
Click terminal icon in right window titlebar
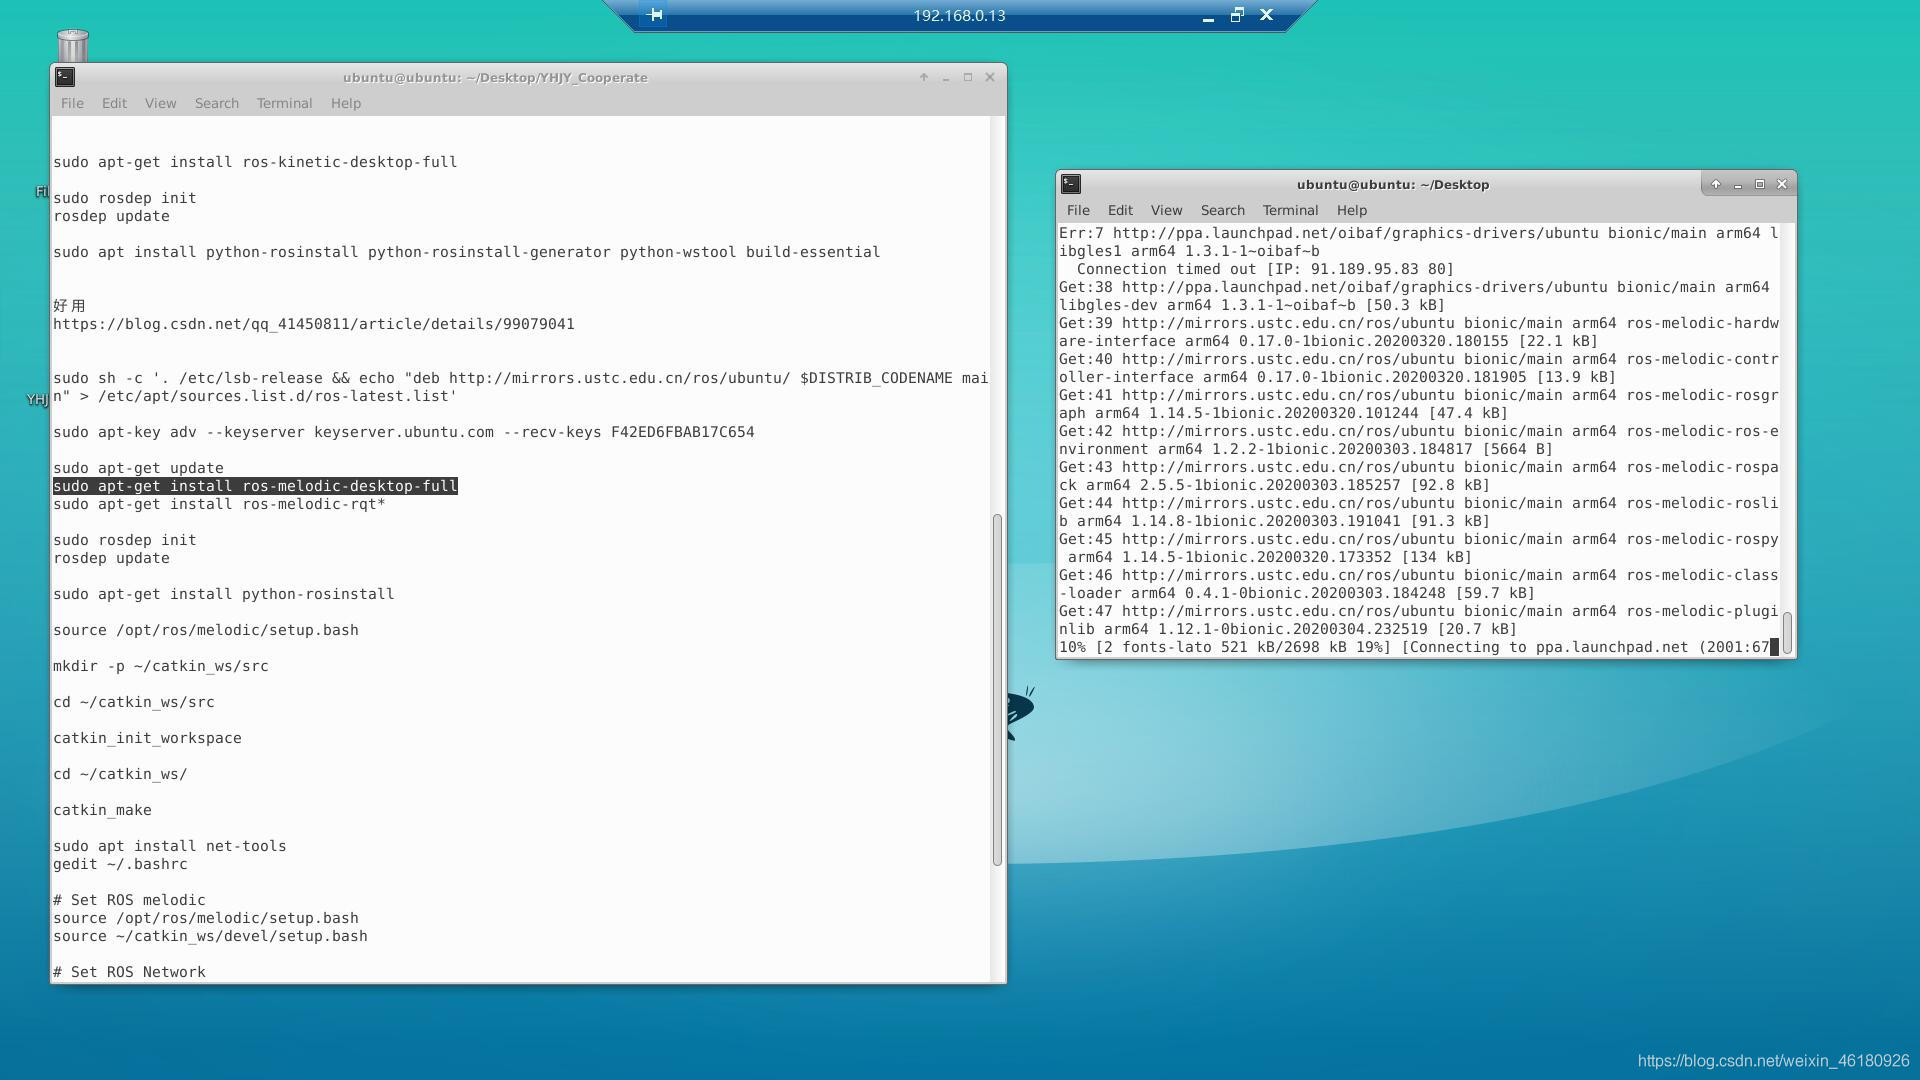tap(1071, 184)
